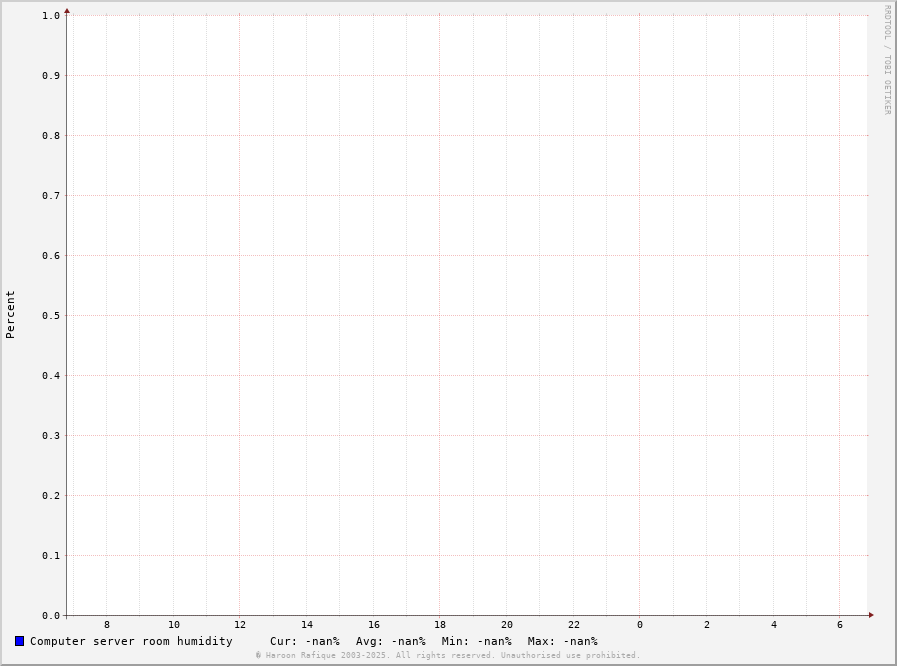Select the 1.0 label on y-axis
Image resolution: width=897 pixels, height=666 pixels.
[x=51, y=16]
